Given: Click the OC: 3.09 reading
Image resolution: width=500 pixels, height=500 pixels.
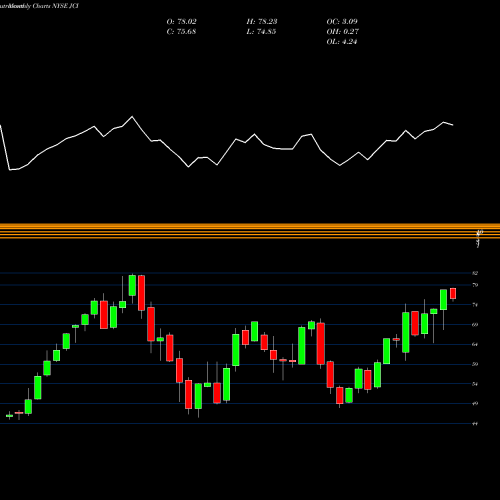Looking at the screenshot, I should 342,22.
